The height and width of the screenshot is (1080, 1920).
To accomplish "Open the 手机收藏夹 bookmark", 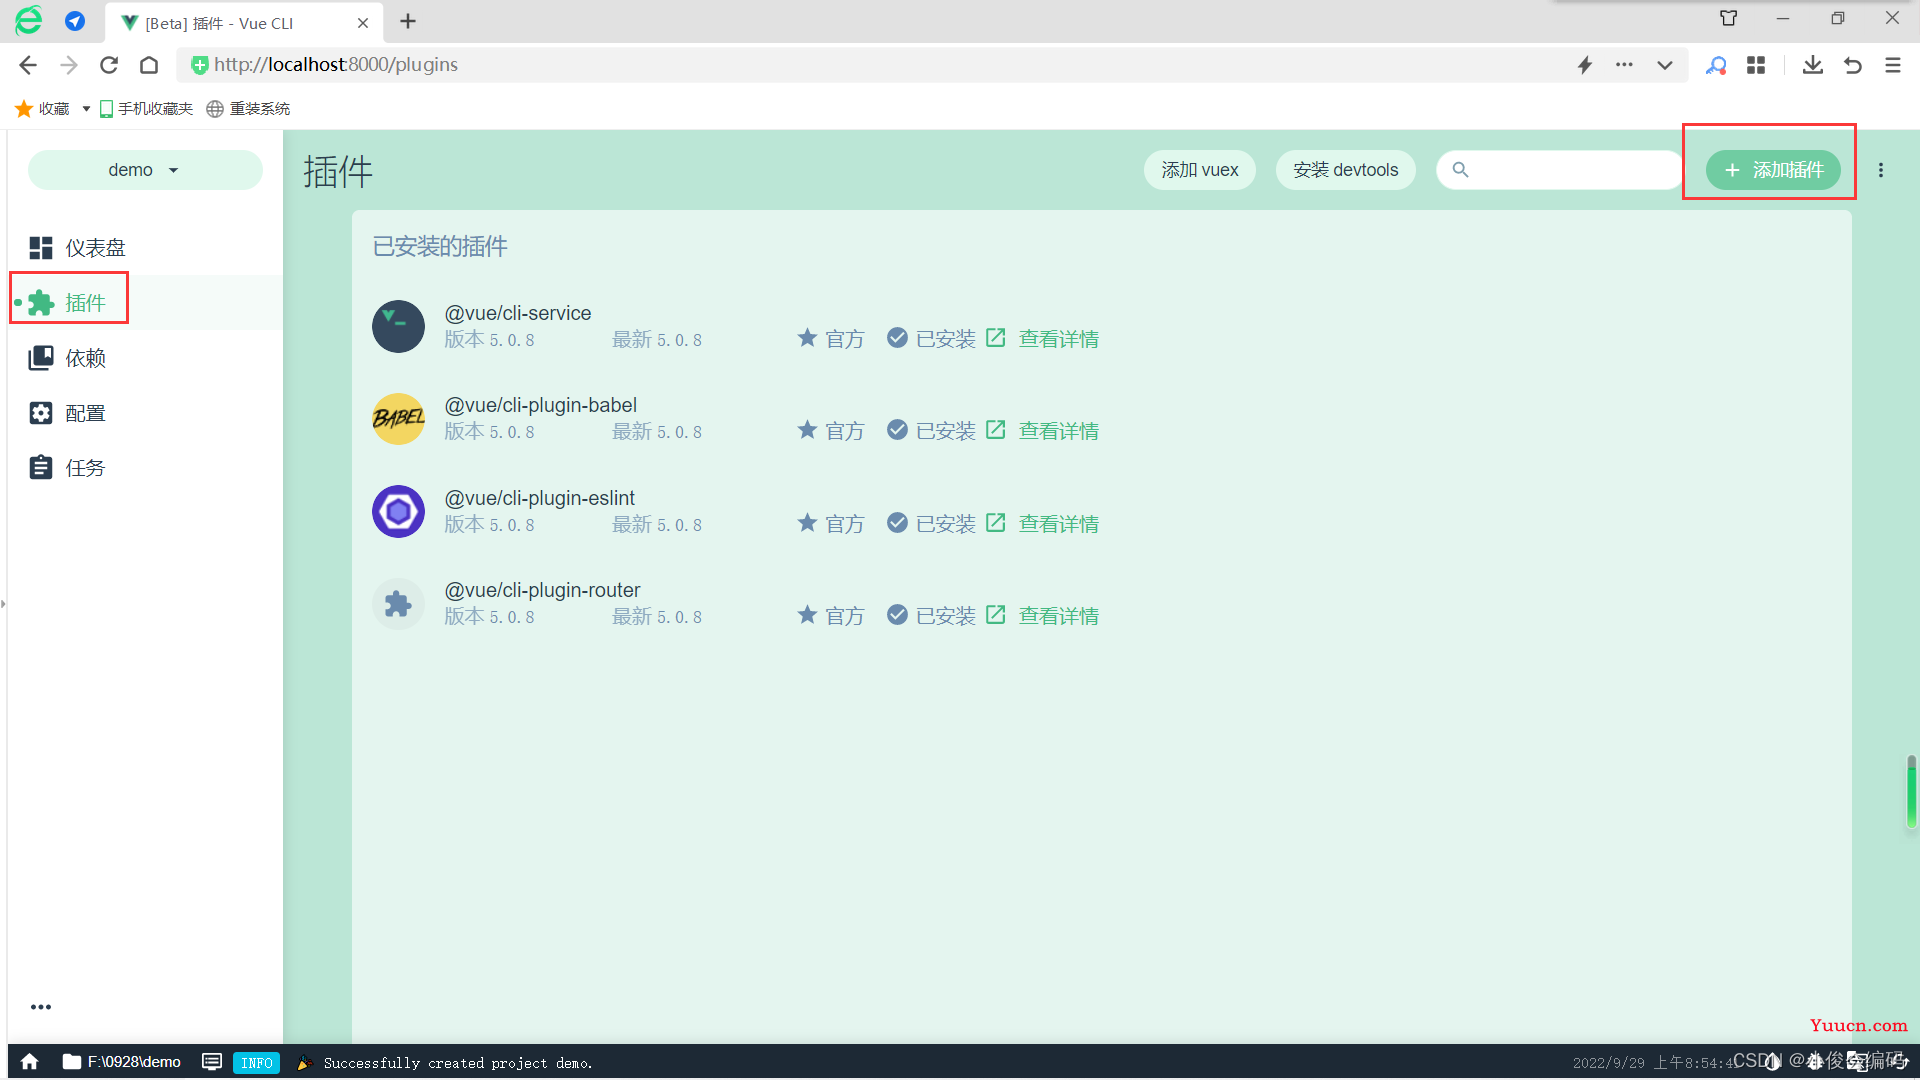I will [146, 109].
